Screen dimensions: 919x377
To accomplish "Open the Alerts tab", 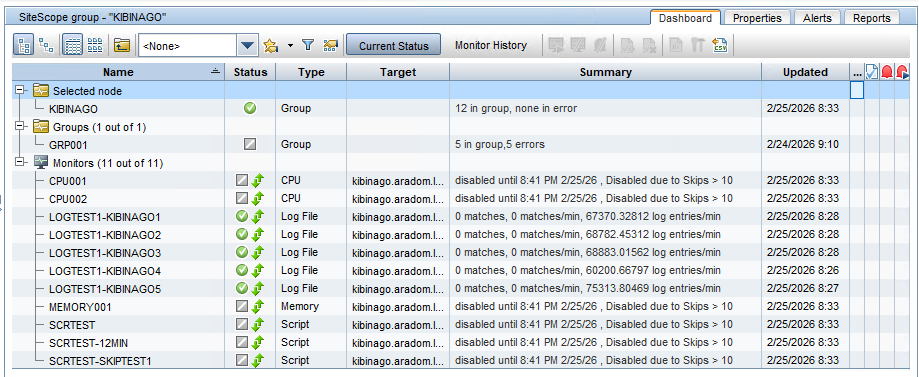I will [817, 18].
